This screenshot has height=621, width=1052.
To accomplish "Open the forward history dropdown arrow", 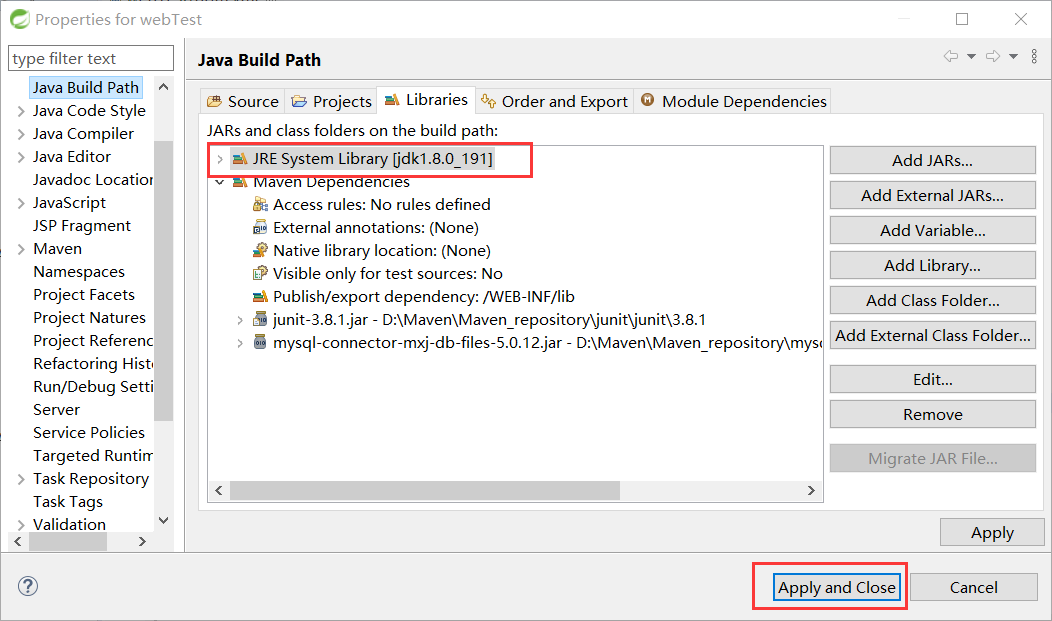I will [x=1013, y=56].
